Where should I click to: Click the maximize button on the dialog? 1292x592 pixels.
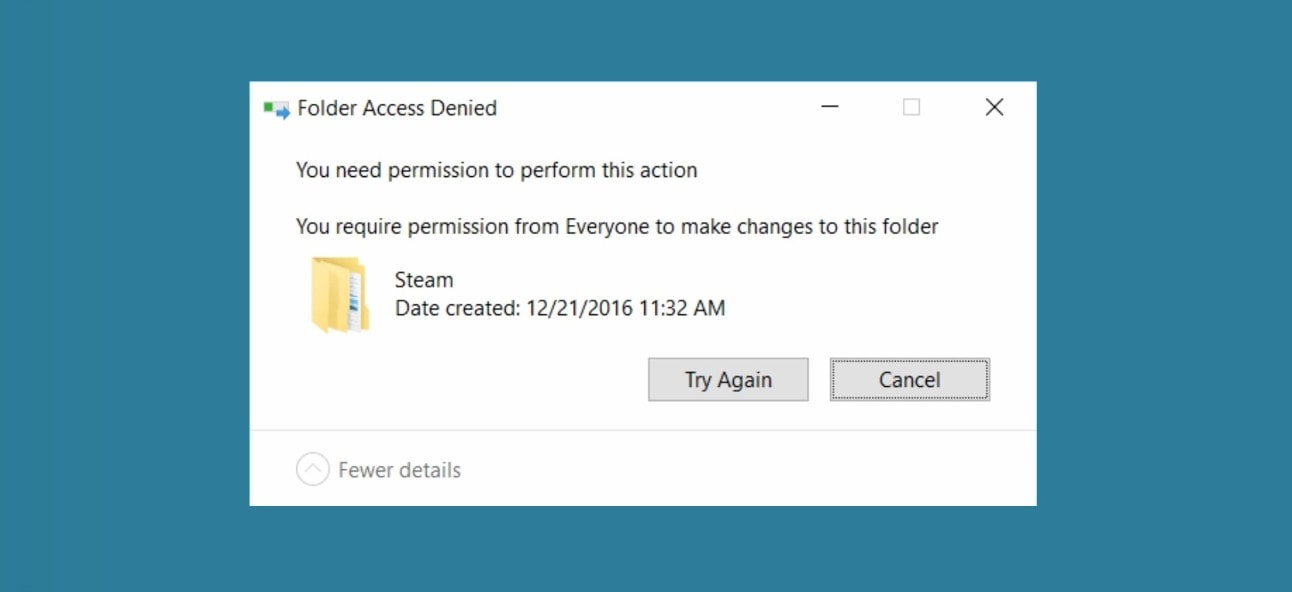[911, 107]
